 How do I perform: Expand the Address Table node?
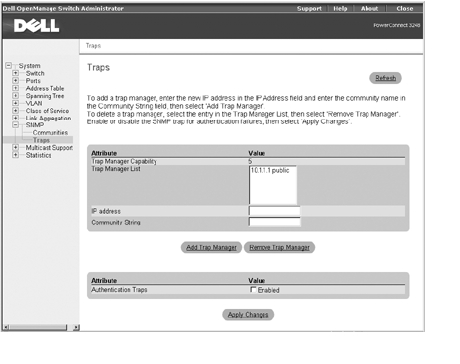tap(15, 88)
